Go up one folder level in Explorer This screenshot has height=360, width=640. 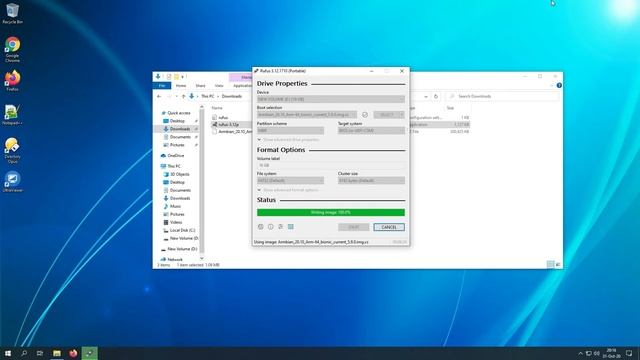point(183,96)
